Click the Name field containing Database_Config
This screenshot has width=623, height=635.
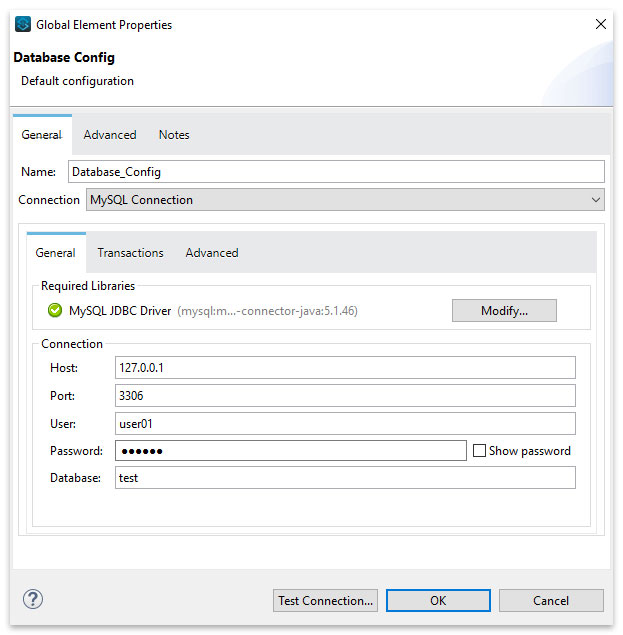point(336,172)
